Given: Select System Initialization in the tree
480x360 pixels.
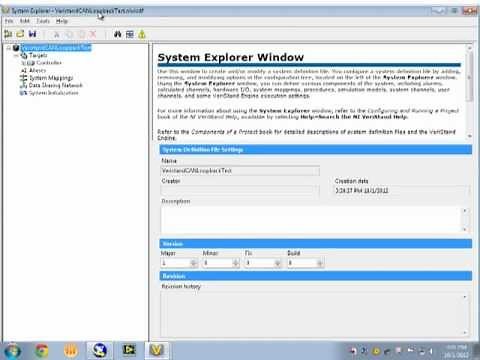Looking at the screenshot, I should pyautogui.click(x=53, y=93).
